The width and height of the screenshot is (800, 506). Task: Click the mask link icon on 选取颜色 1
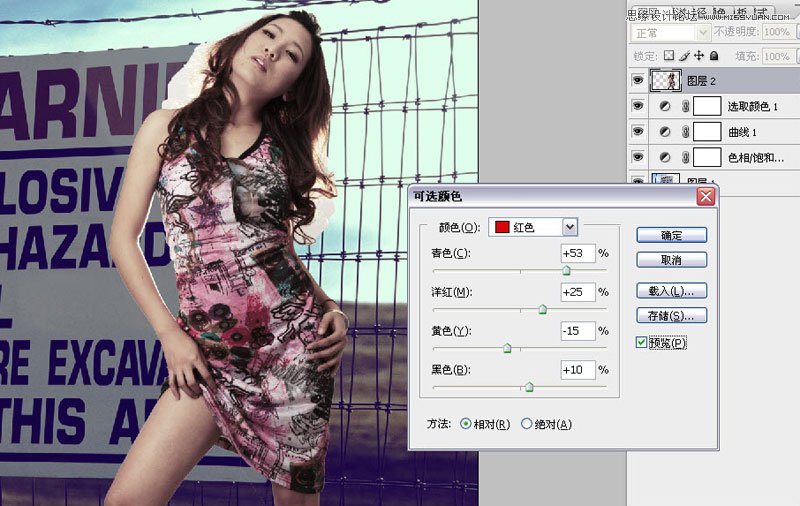click(x=686, y=106)
